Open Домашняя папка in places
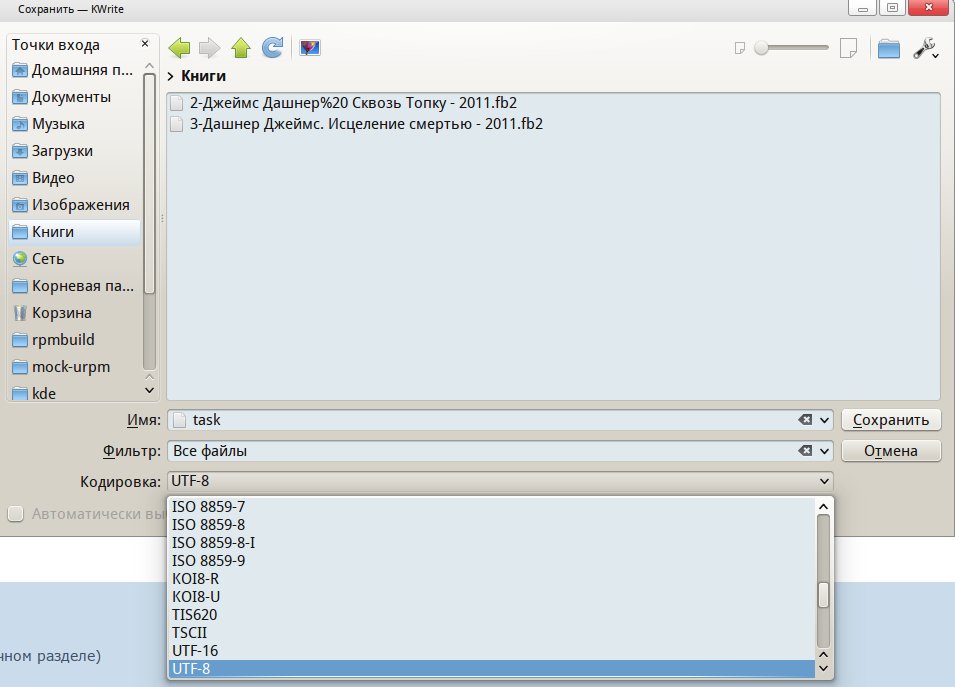This screenshot has height=687, width=955. (73, 70)
